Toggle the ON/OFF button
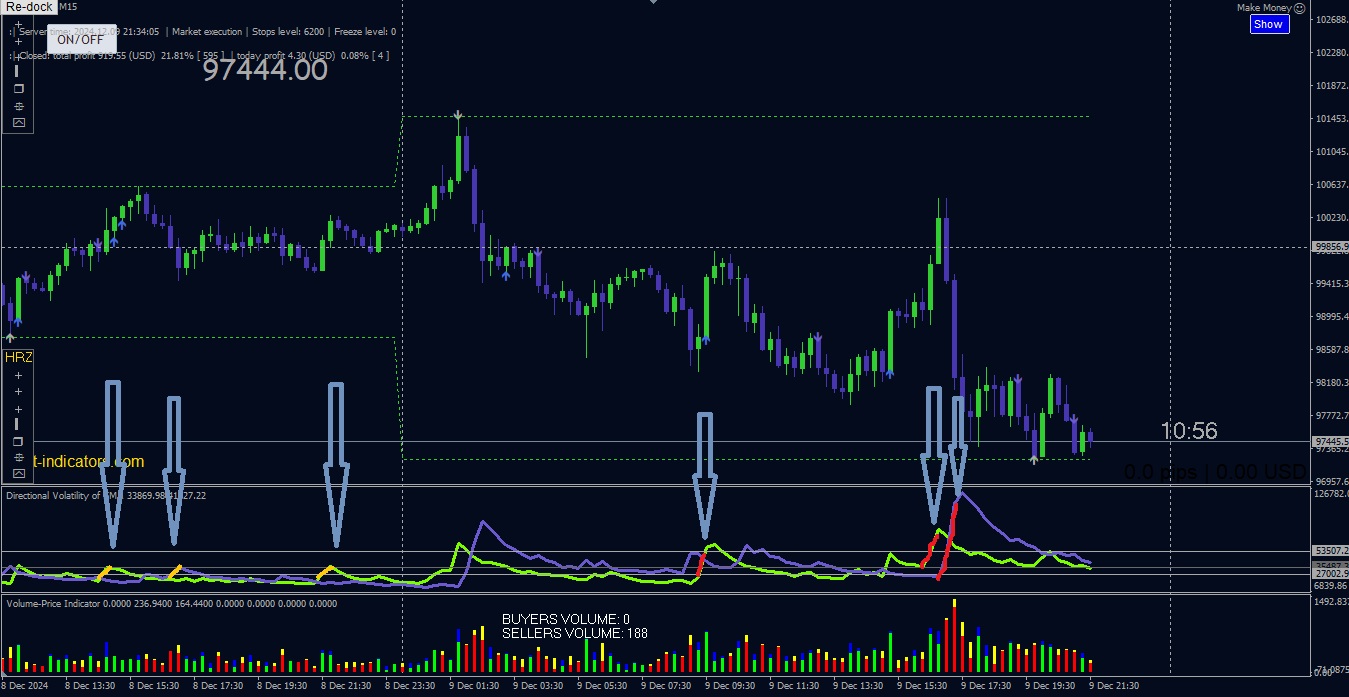This screenshot has height=697, width=1349. [80, 40]
